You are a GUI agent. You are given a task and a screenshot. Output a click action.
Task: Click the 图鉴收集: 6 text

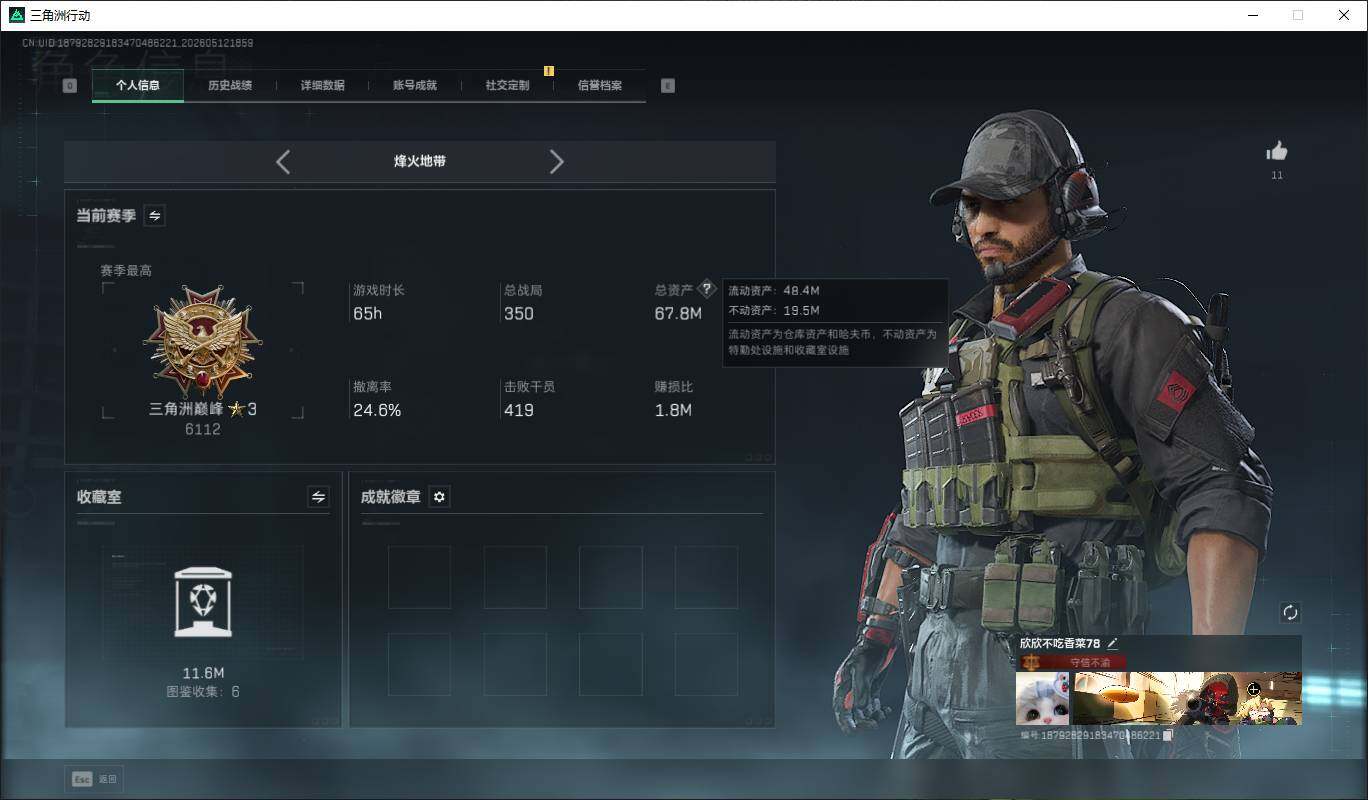tap(203, 691)
